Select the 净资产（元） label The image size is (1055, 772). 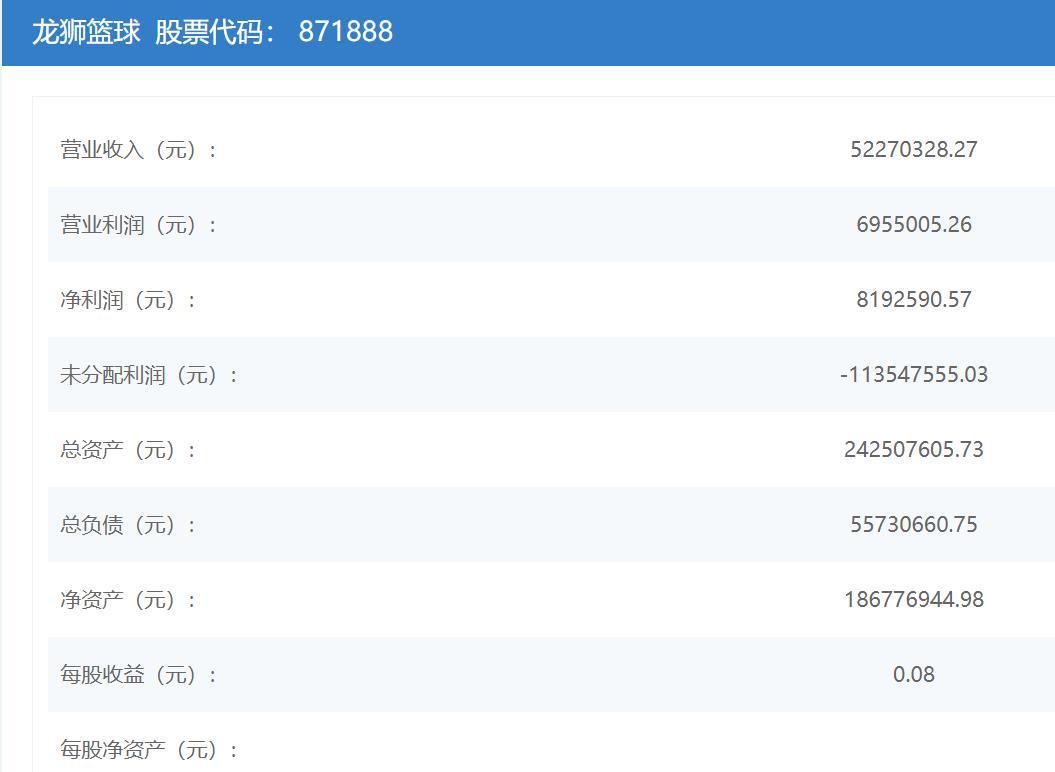coord(128,599)
